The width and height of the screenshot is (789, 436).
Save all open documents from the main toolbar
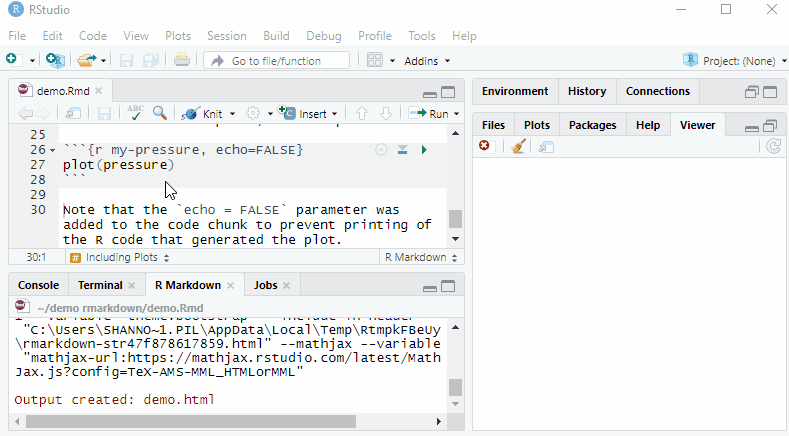tap(151, 60)
